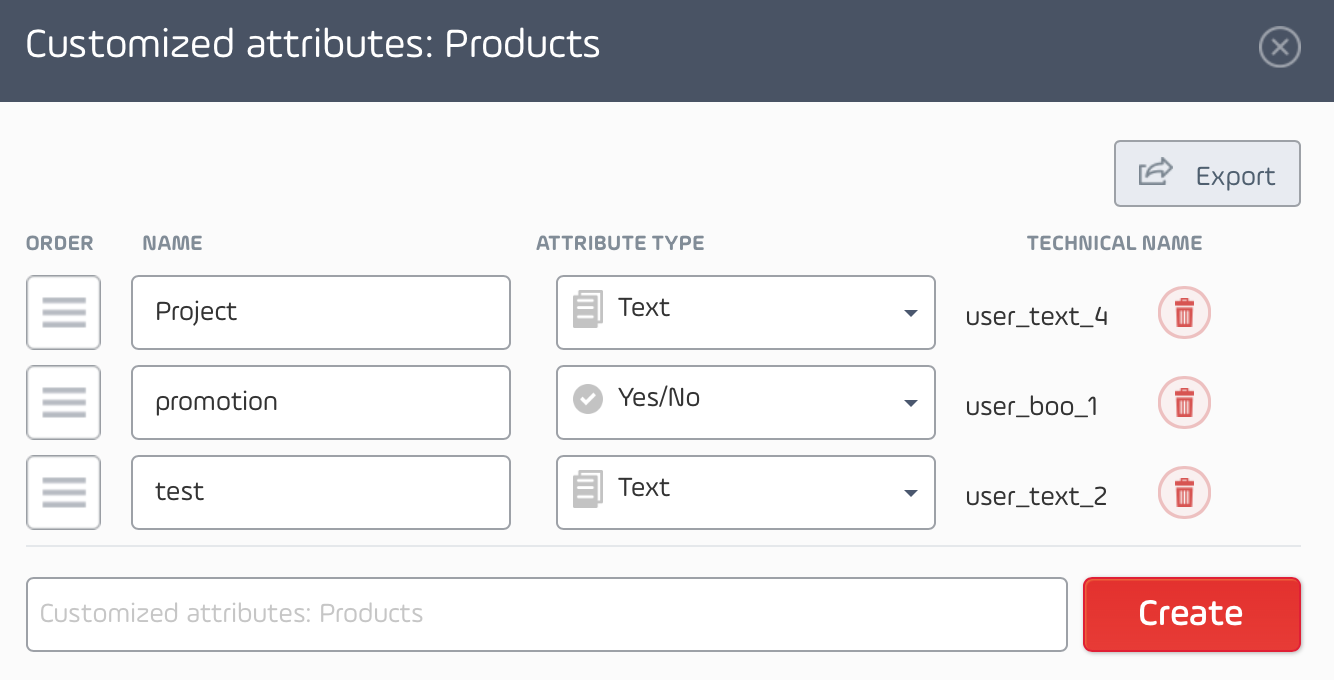Screen dimensions: 1334x680
Task: Click the ORDER column header
Action: click(60, 243)
